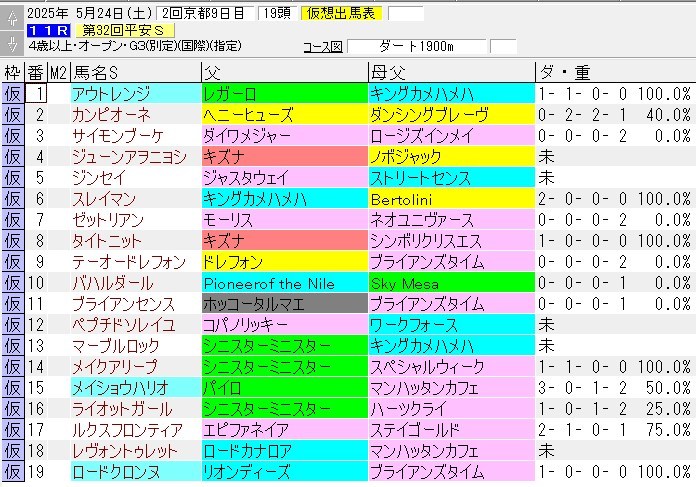Viewport: 696px width, 487px height.
Task: Select horse マーブルロック
Action: [x=136, y=345]
